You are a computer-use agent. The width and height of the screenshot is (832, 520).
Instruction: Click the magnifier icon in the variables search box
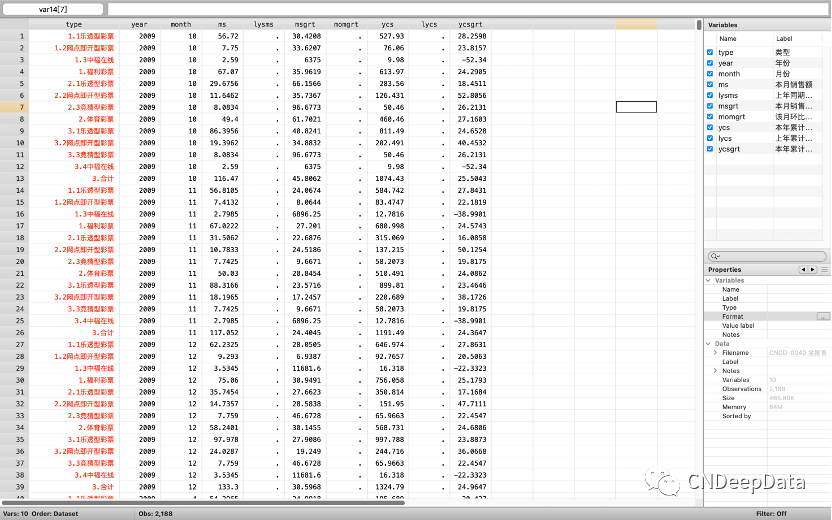(x=714, y=256)
